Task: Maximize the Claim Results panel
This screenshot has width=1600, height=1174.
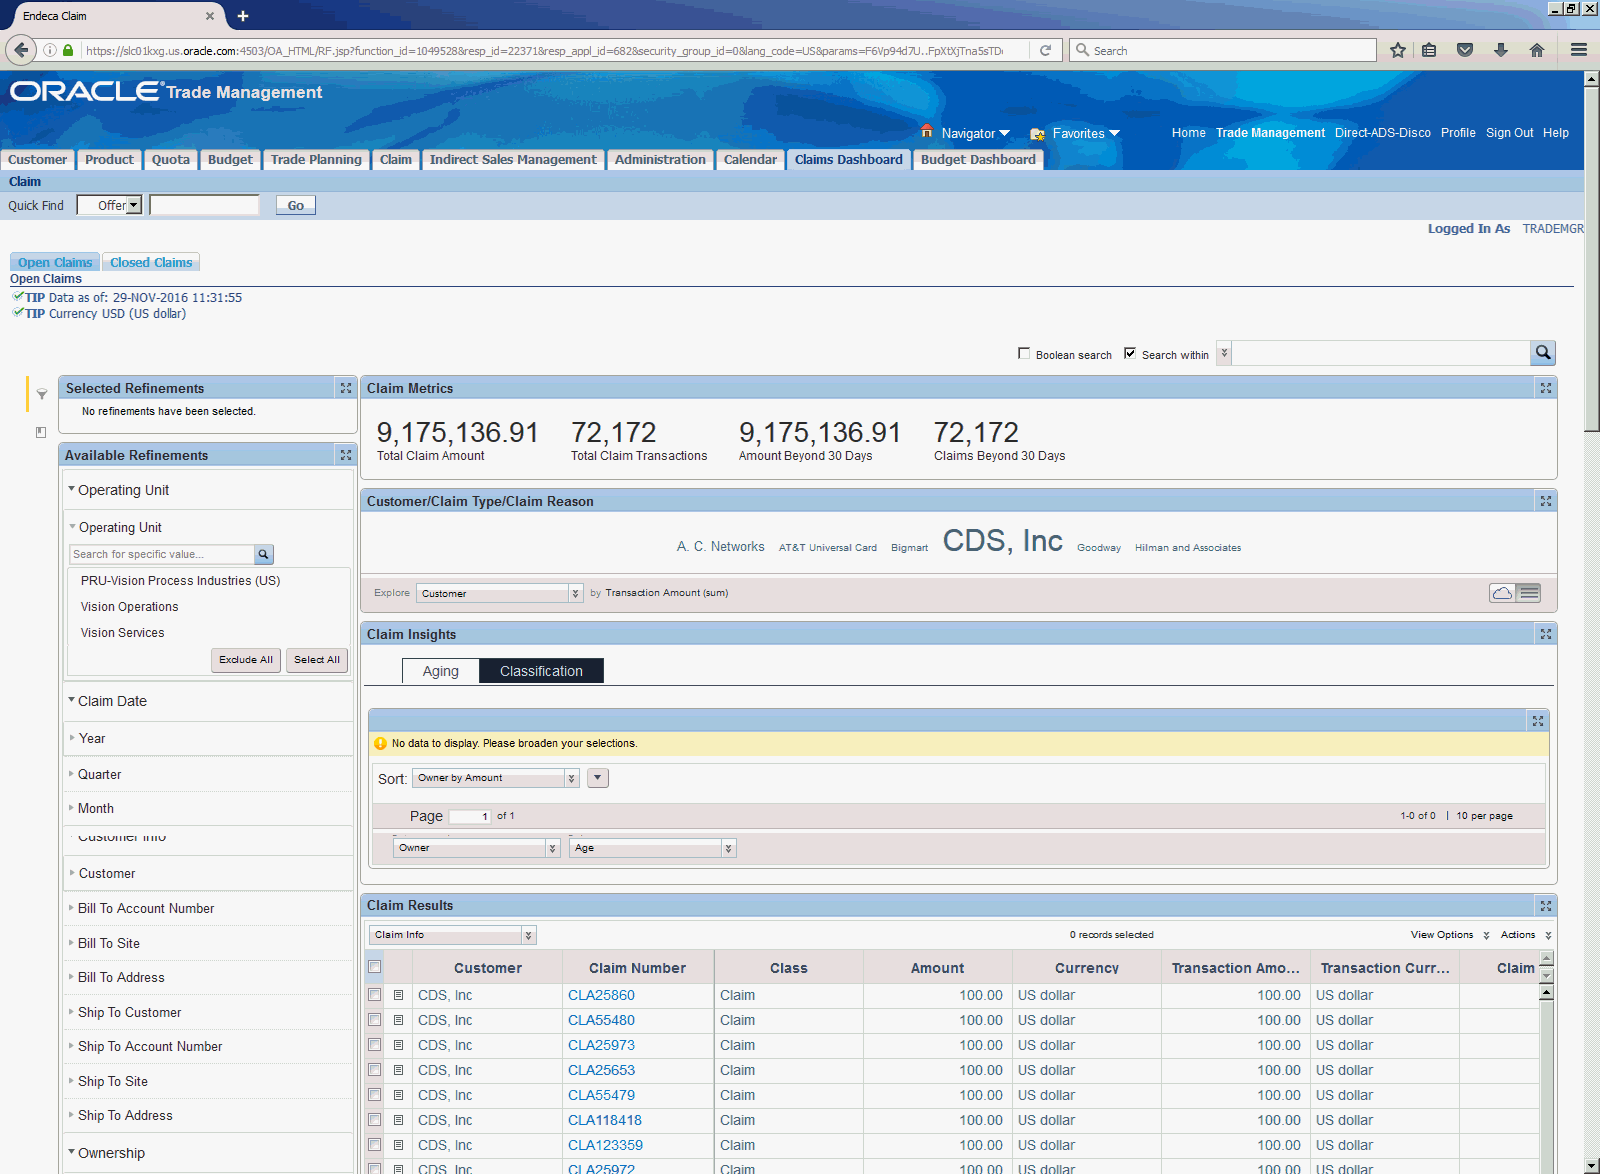Action: (1546, 905)
